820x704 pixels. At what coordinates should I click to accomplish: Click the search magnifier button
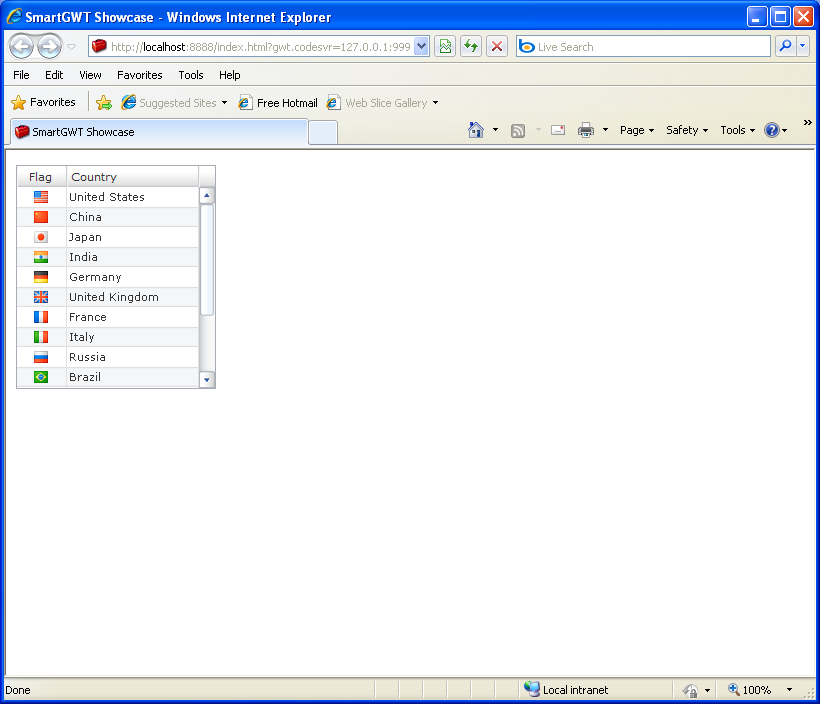point(785,47)
